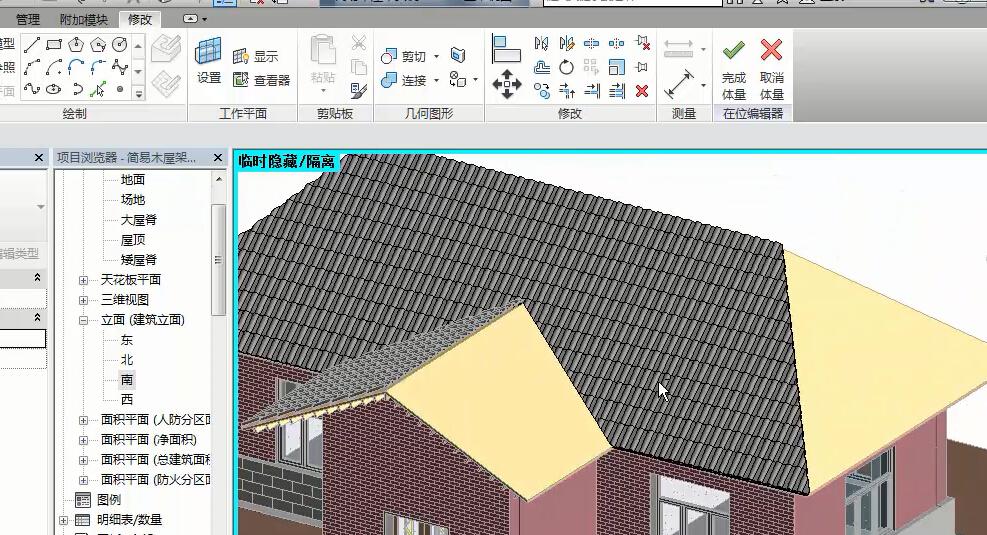Image resolution: width=987 pixels, height=535 pixels.
Task: Select Trim/Extend Multiple Elements tool
Action: (616, 91)
